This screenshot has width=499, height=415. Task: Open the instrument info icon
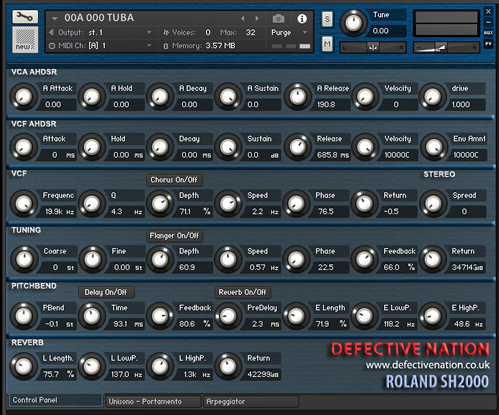302,19
